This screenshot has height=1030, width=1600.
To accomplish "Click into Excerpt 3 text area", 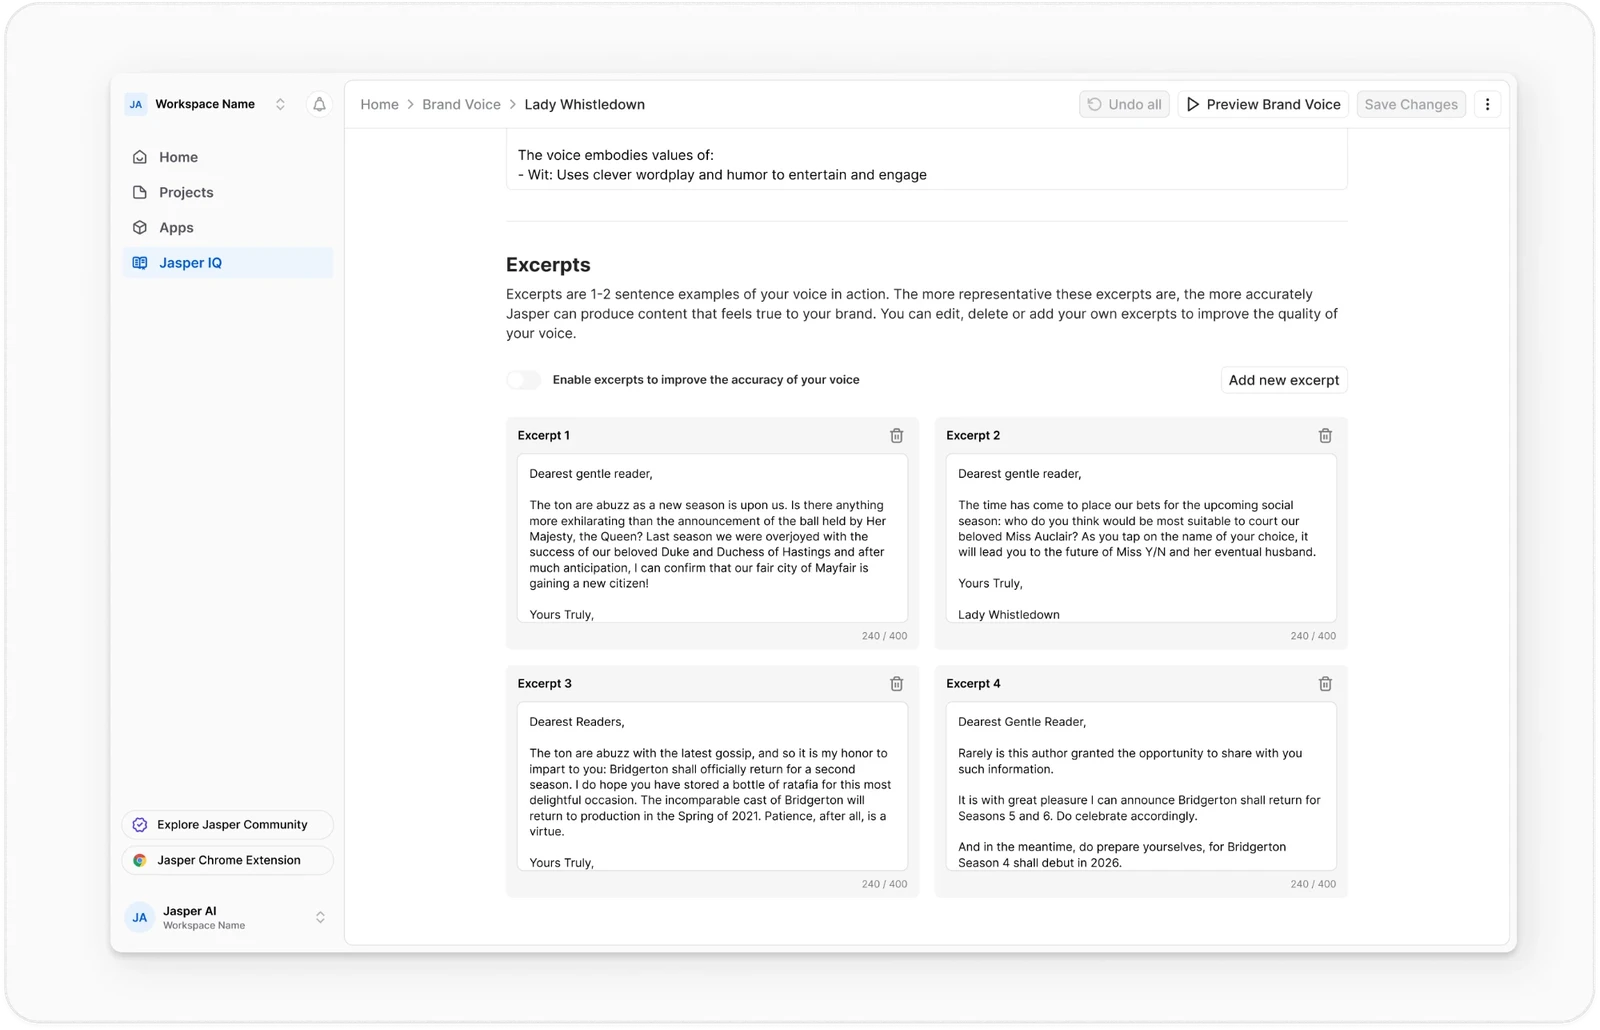I will pyautogui.click(x=712, y=786).
